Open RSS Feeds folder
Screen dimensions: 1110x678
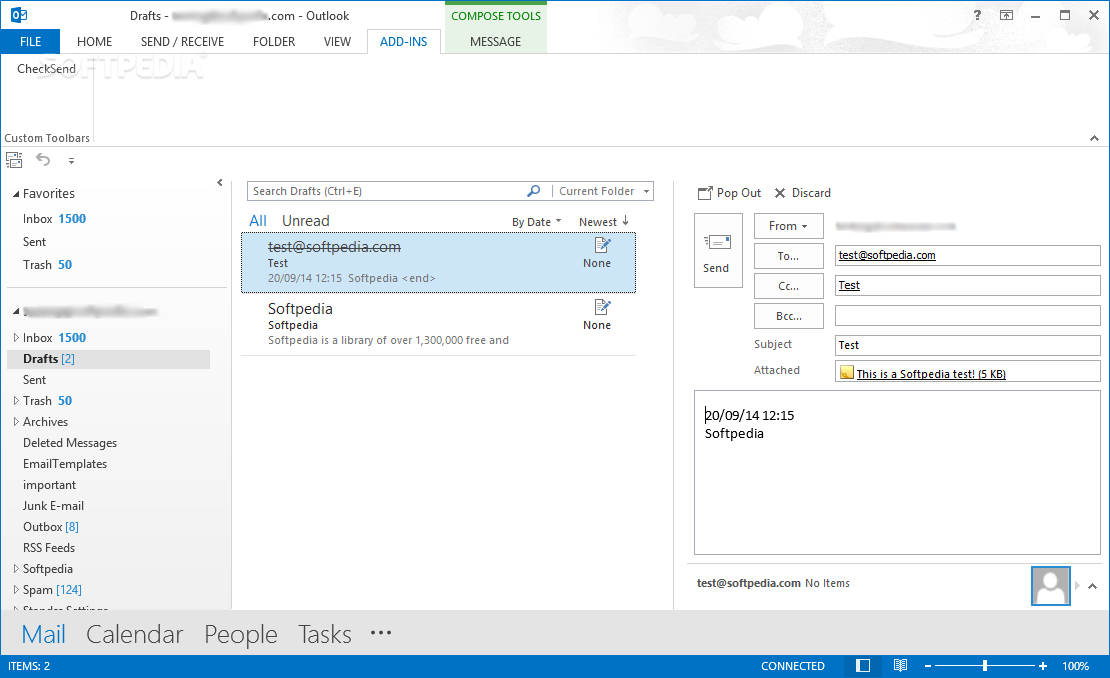point(49,548)
